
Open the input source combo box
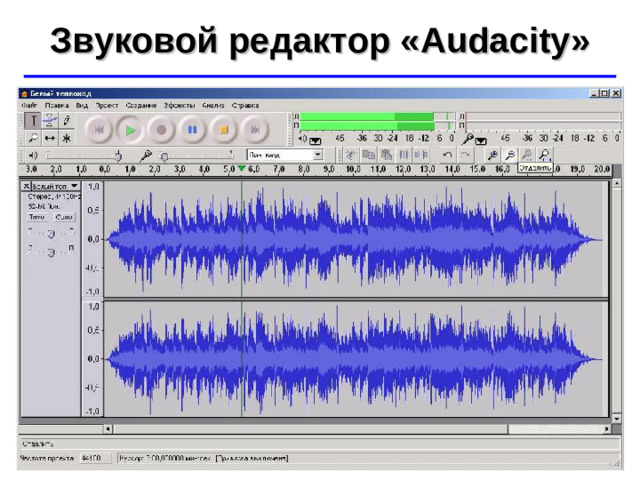(285, 155)
